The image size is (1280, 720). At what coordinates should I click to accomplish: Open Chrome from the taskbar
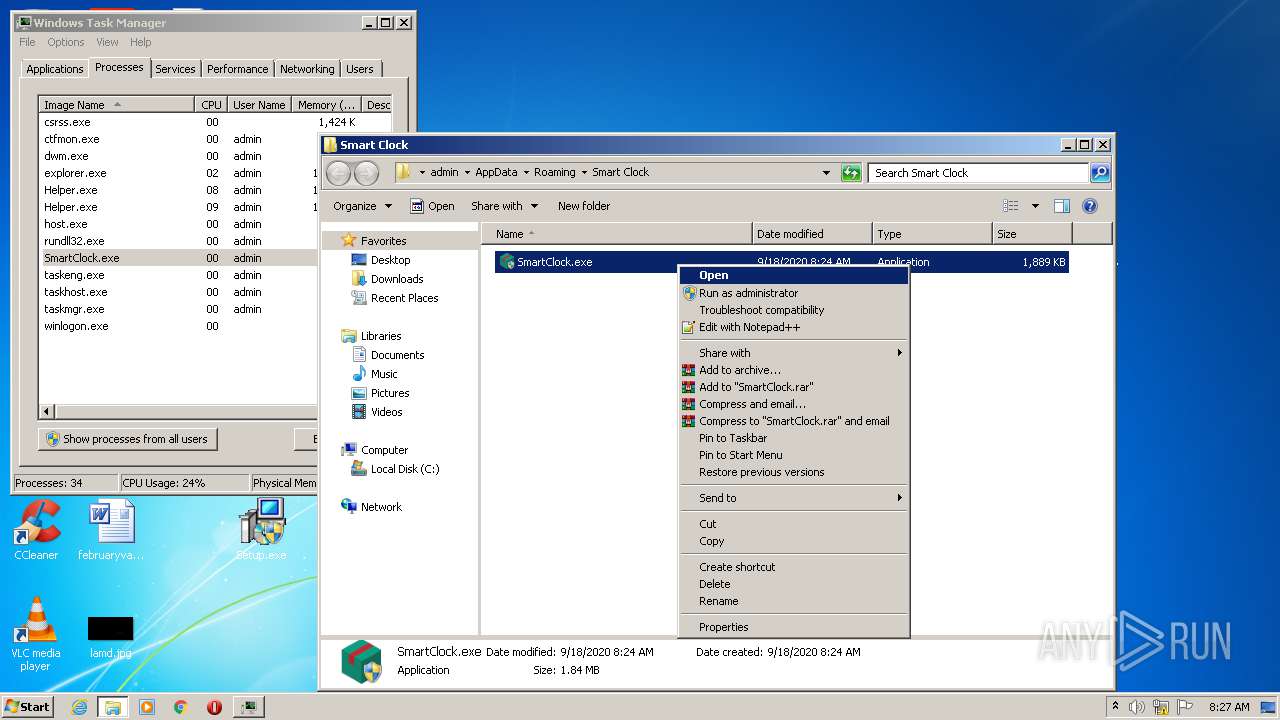[180, 707]
